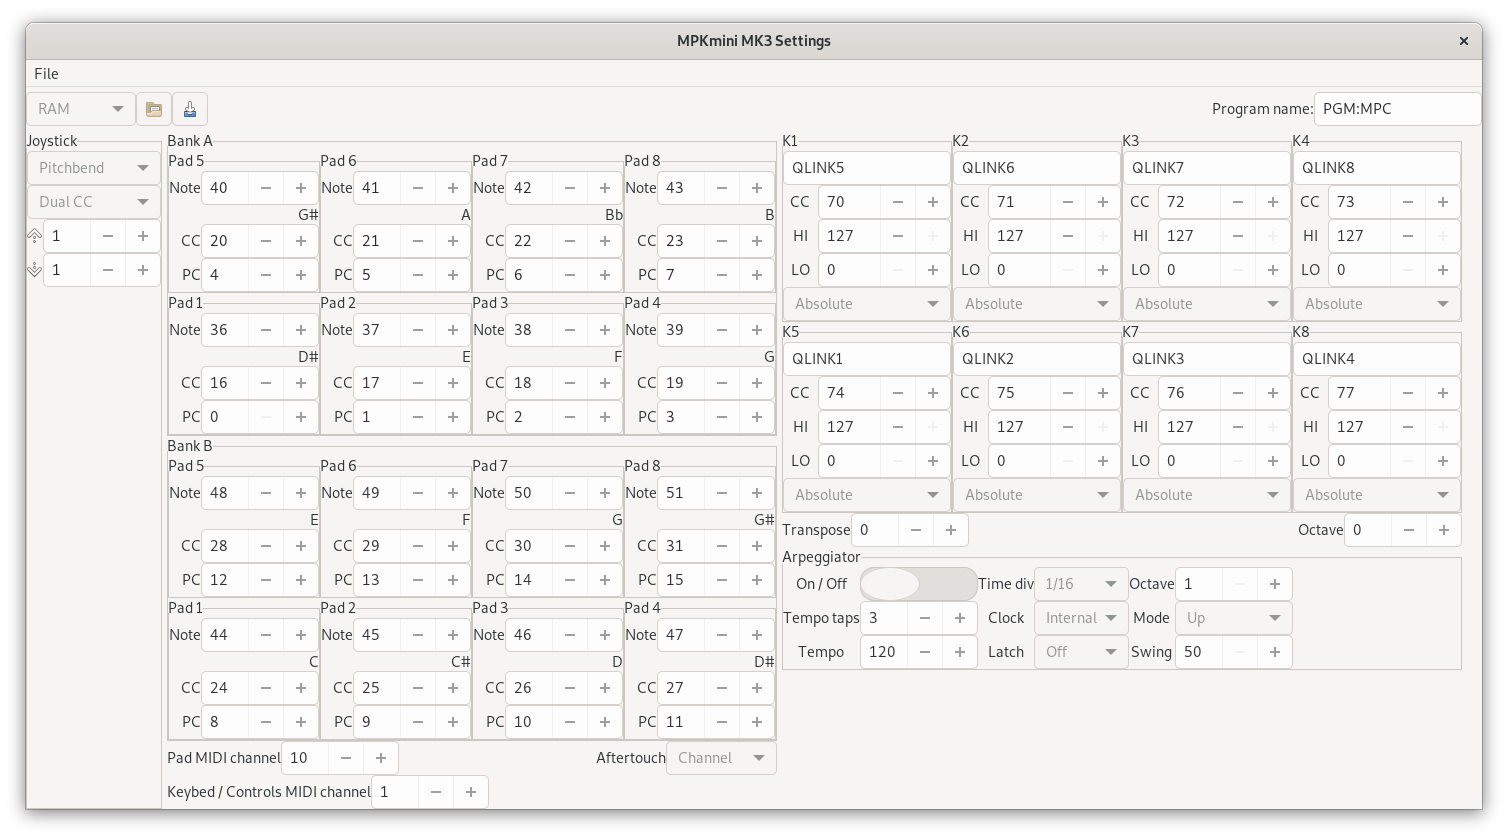Close the MPKmini MK3 Settings window
The width and height of the screenshot is (1508, 838).
click(1464, 41)
